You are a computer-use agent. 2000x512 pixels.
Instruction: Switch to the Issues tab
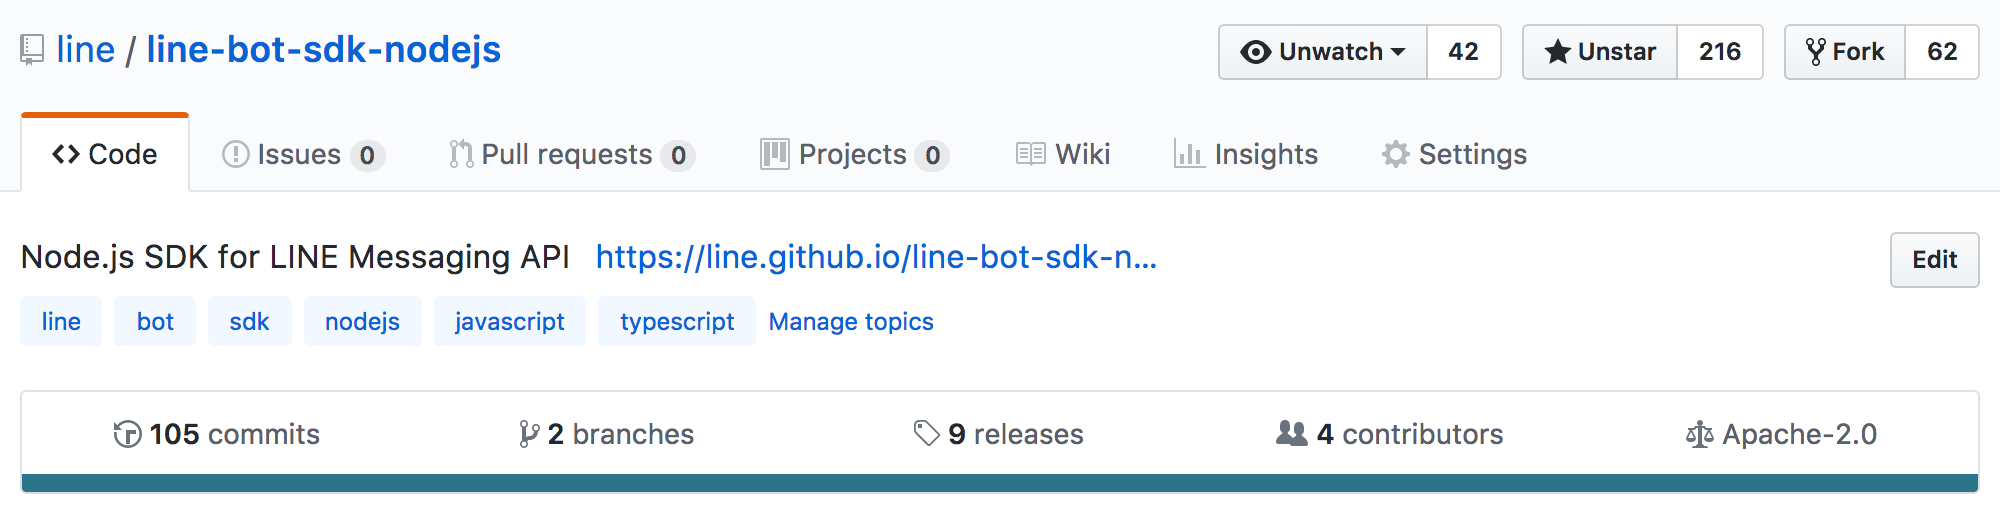pyautogui.click(x=303, y=154)
